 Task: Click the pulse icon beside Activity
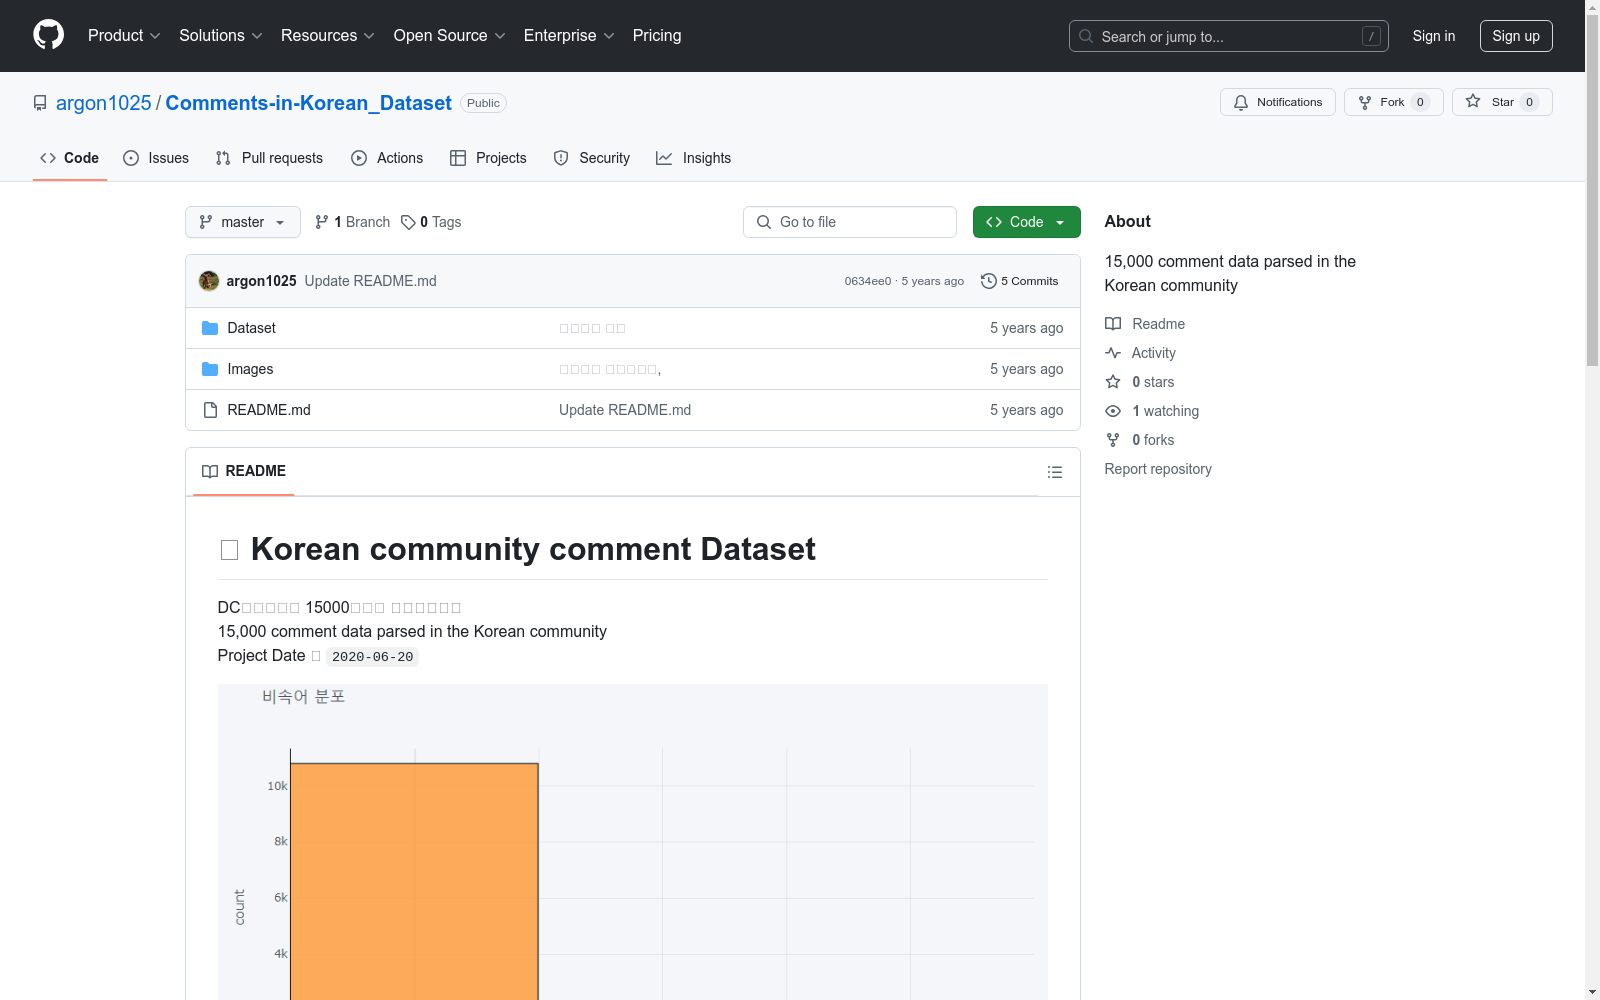pyautogui.click(x=1113, y=353)
